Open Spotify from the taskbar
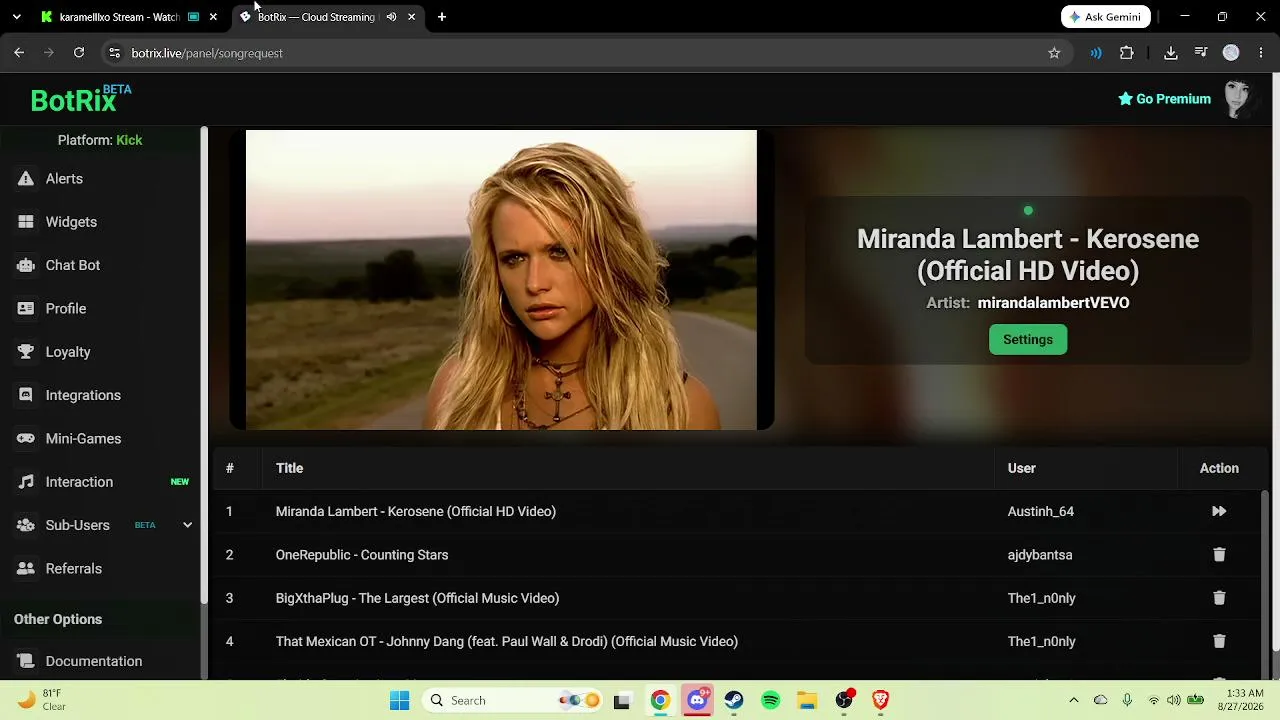The image size is (1280, 720). [x=771, y=700]
